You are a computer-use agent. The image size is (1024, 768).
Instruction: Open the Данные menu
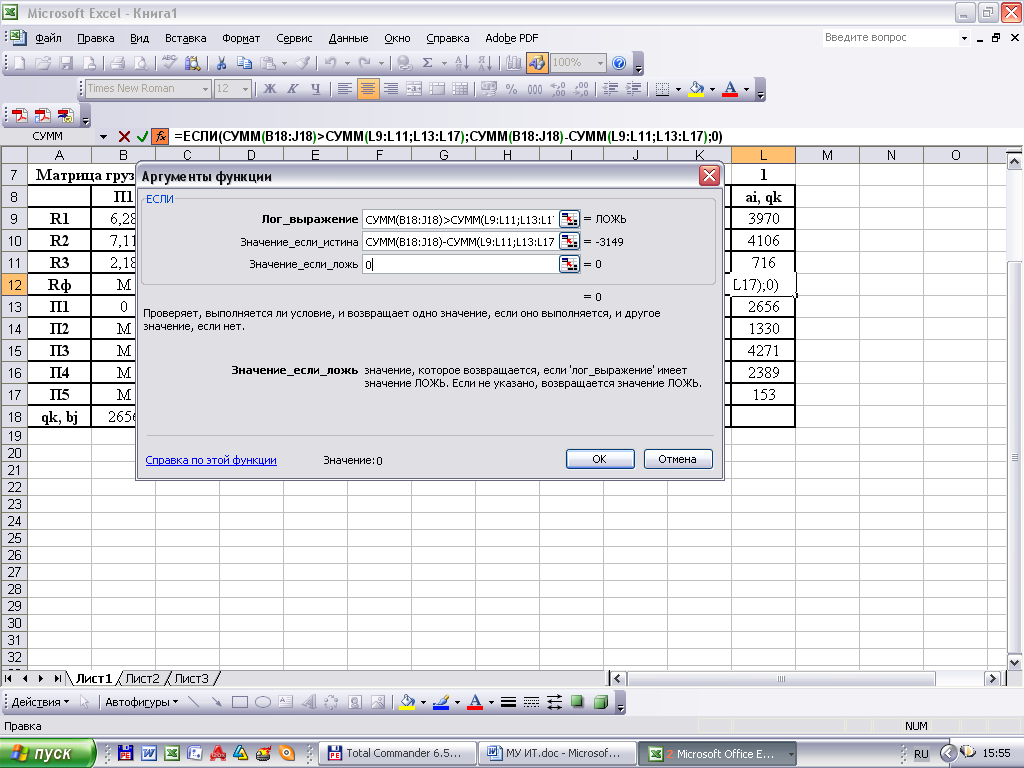point(348,38)
